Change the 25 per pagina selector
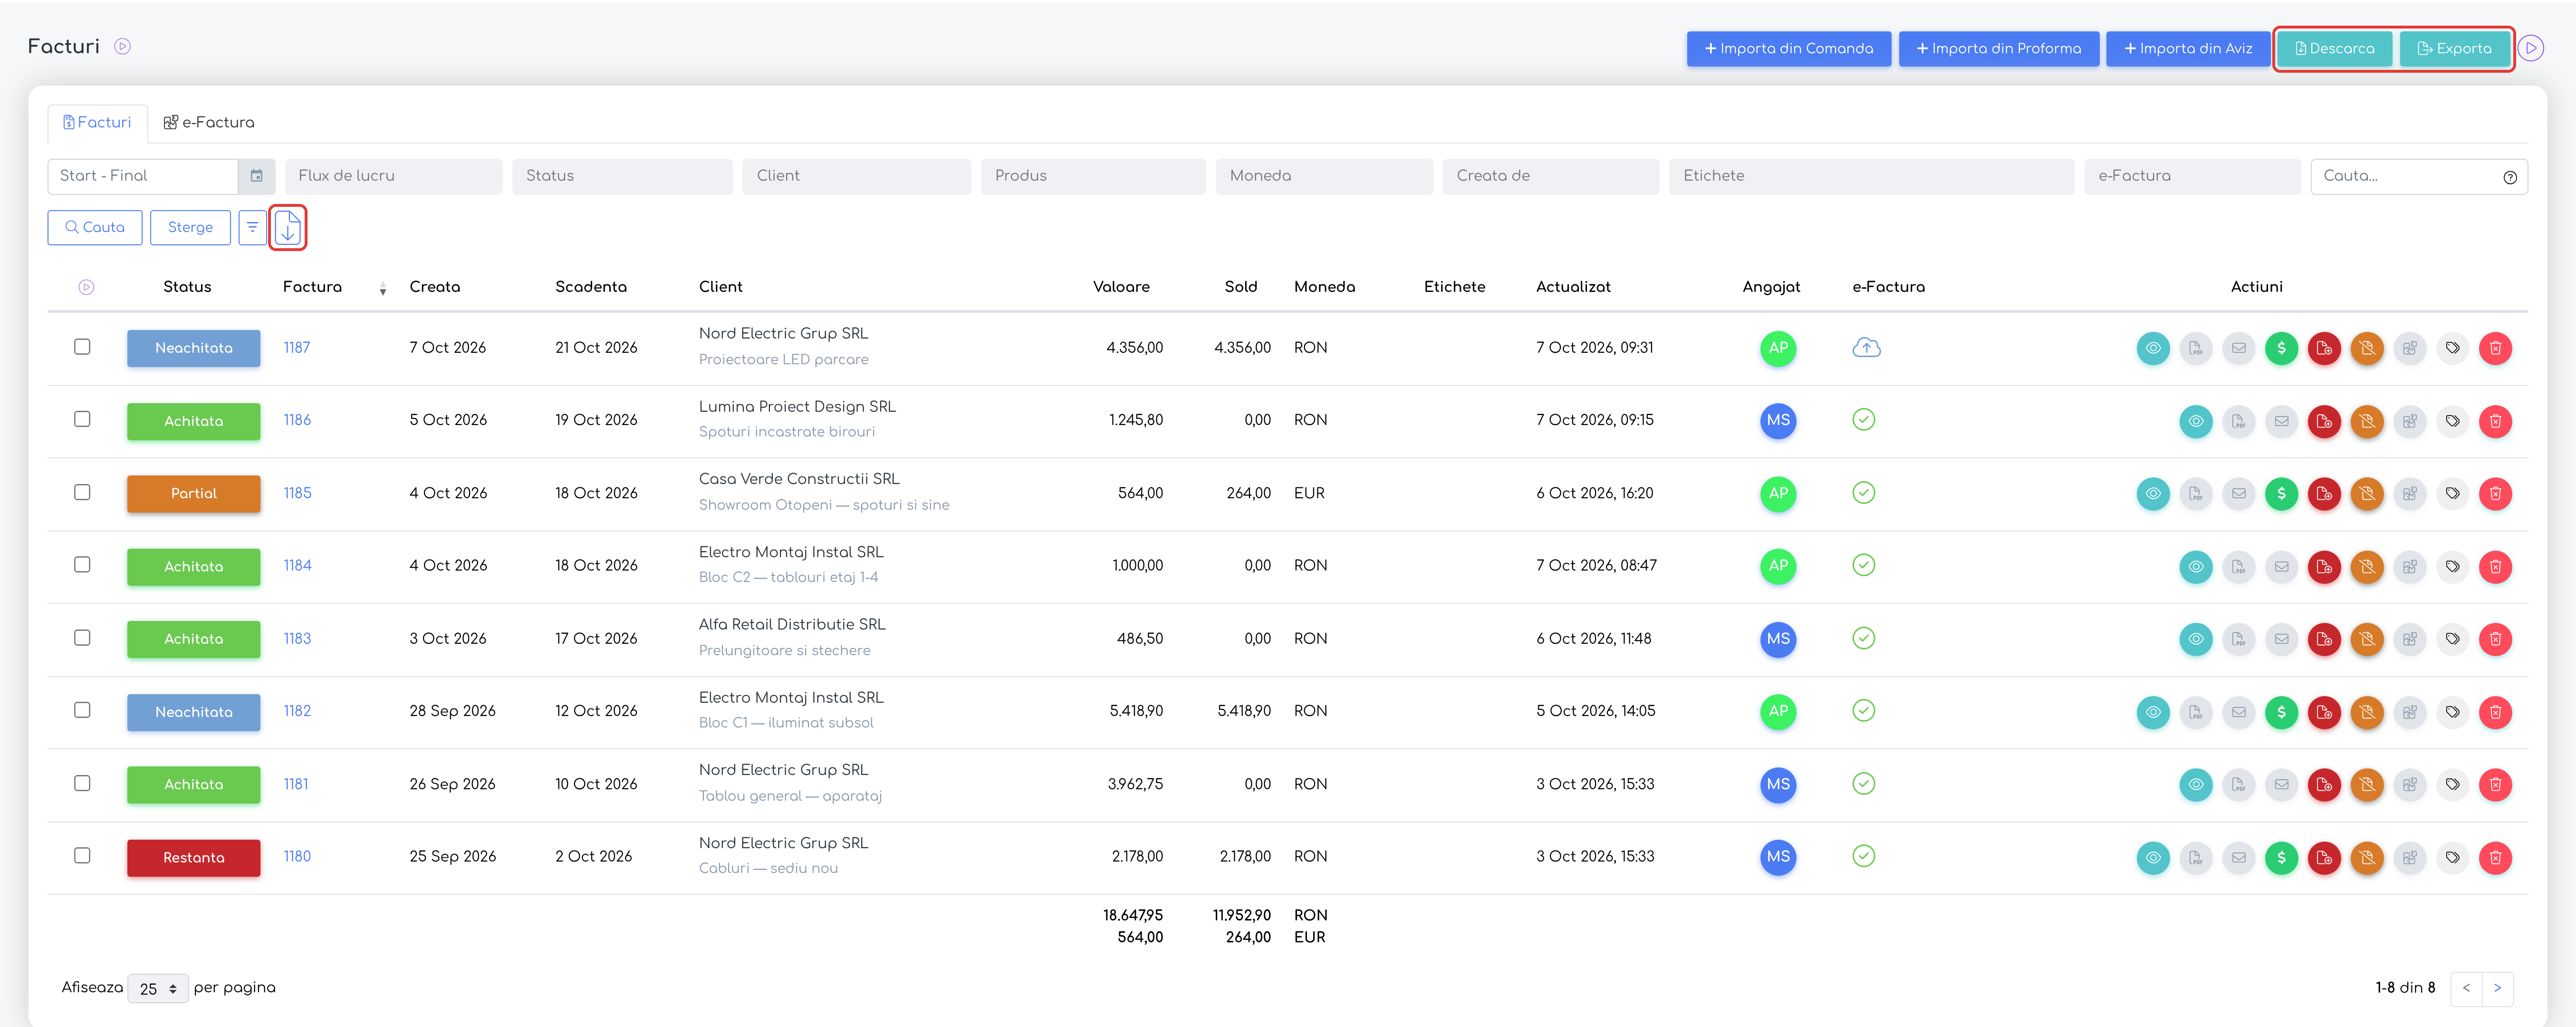 click(x=158, y=988)
